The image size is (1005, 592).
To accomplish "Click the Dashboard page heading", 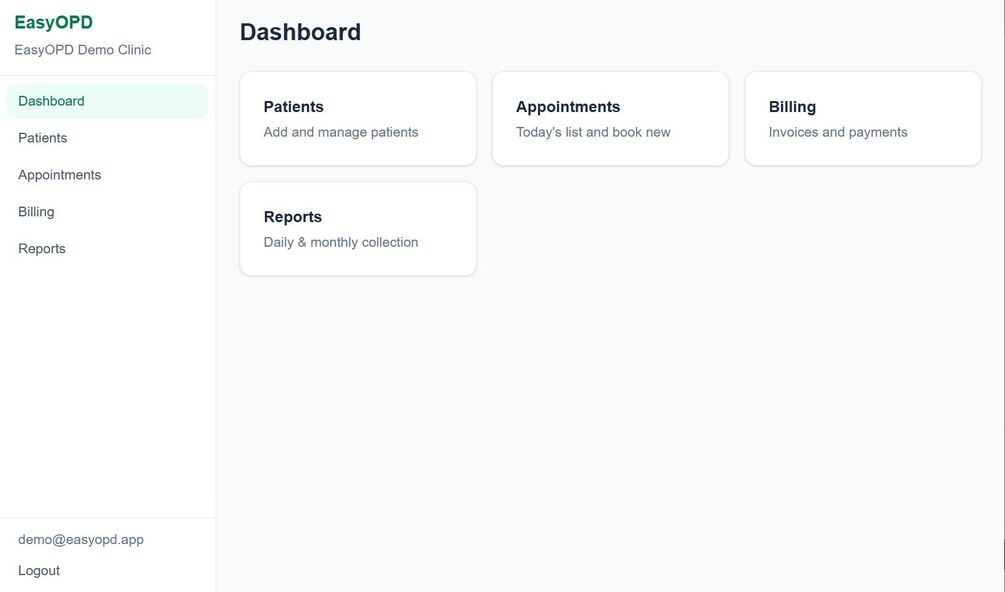I will [x=300, y=32].
